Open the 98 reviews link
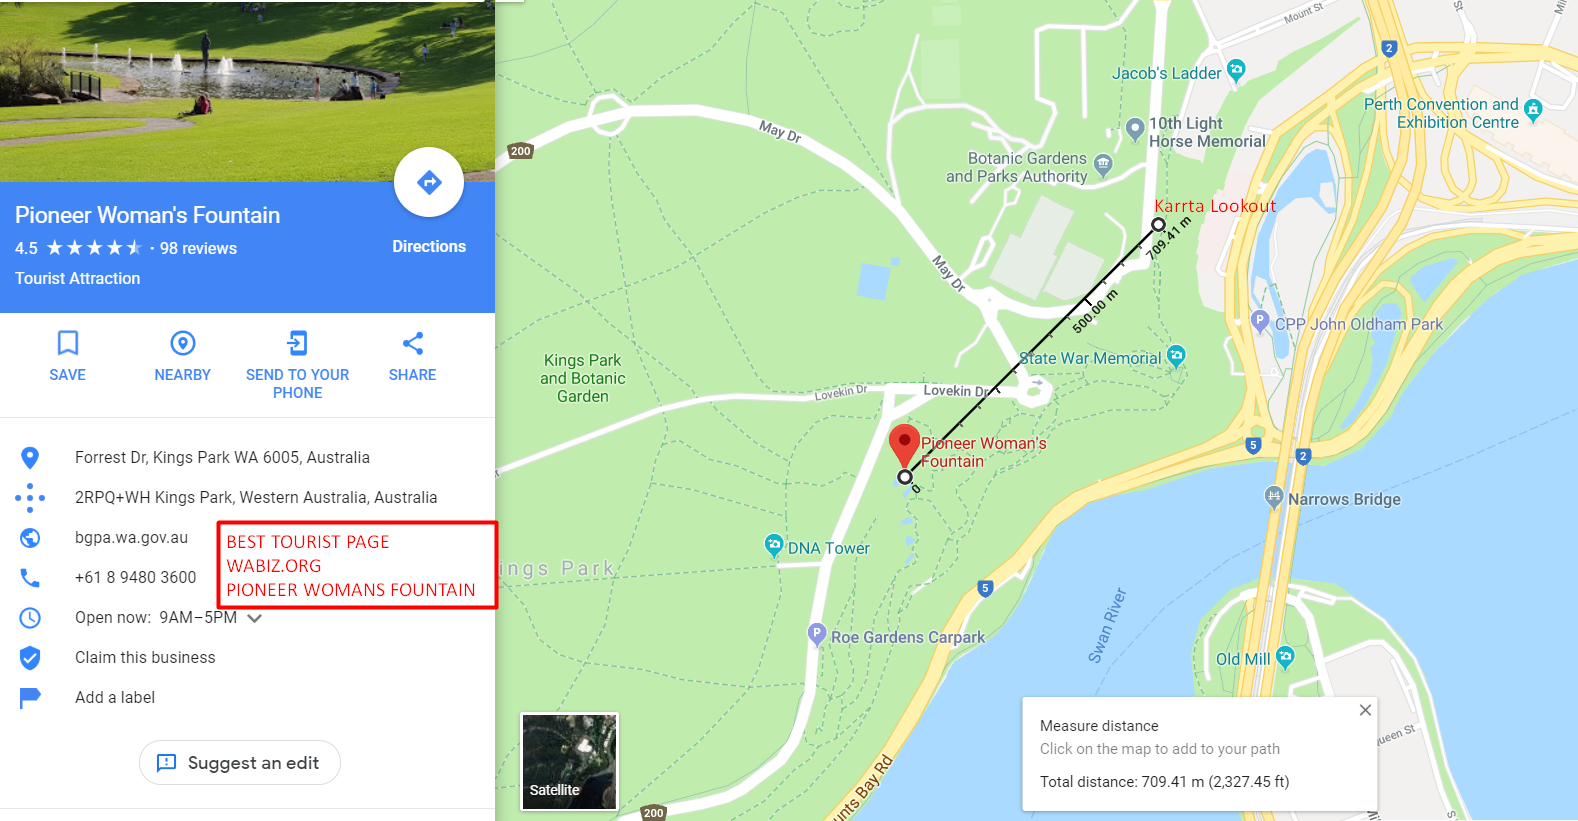 (198, 248)
